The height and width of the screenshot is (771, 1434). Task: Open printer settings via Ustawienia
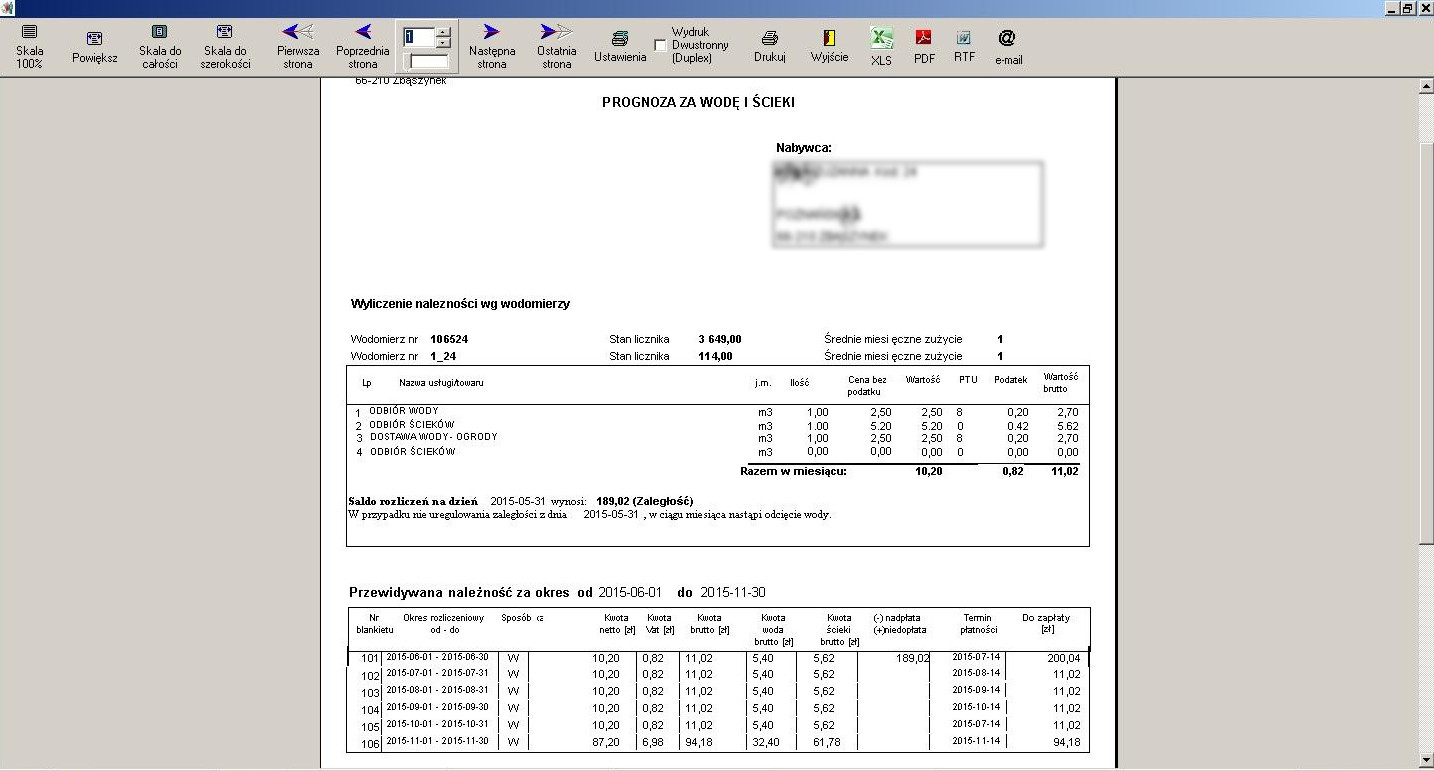pyautogui.click(x=620, y=47)
